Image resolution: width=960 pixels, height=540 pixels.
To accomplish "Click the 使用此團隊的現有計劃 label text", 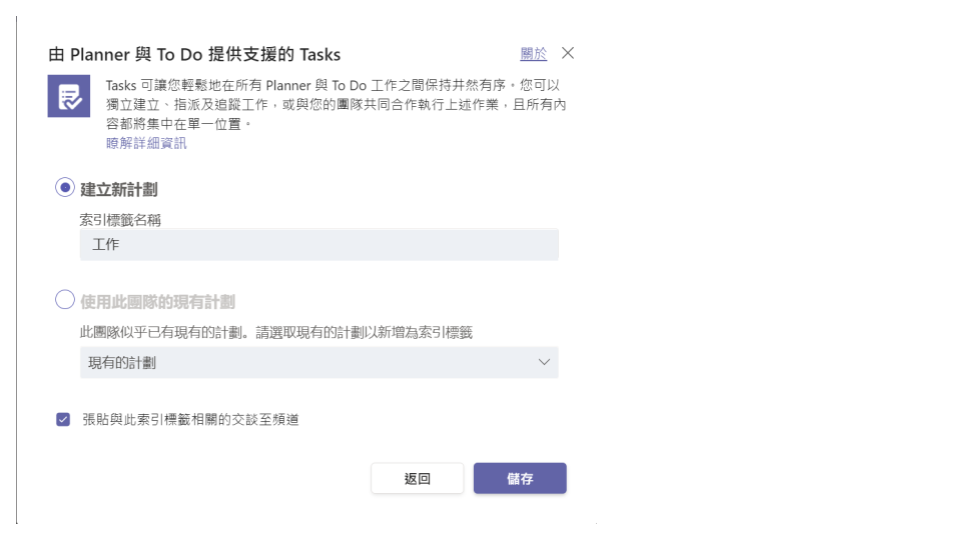I will (158, 301).
